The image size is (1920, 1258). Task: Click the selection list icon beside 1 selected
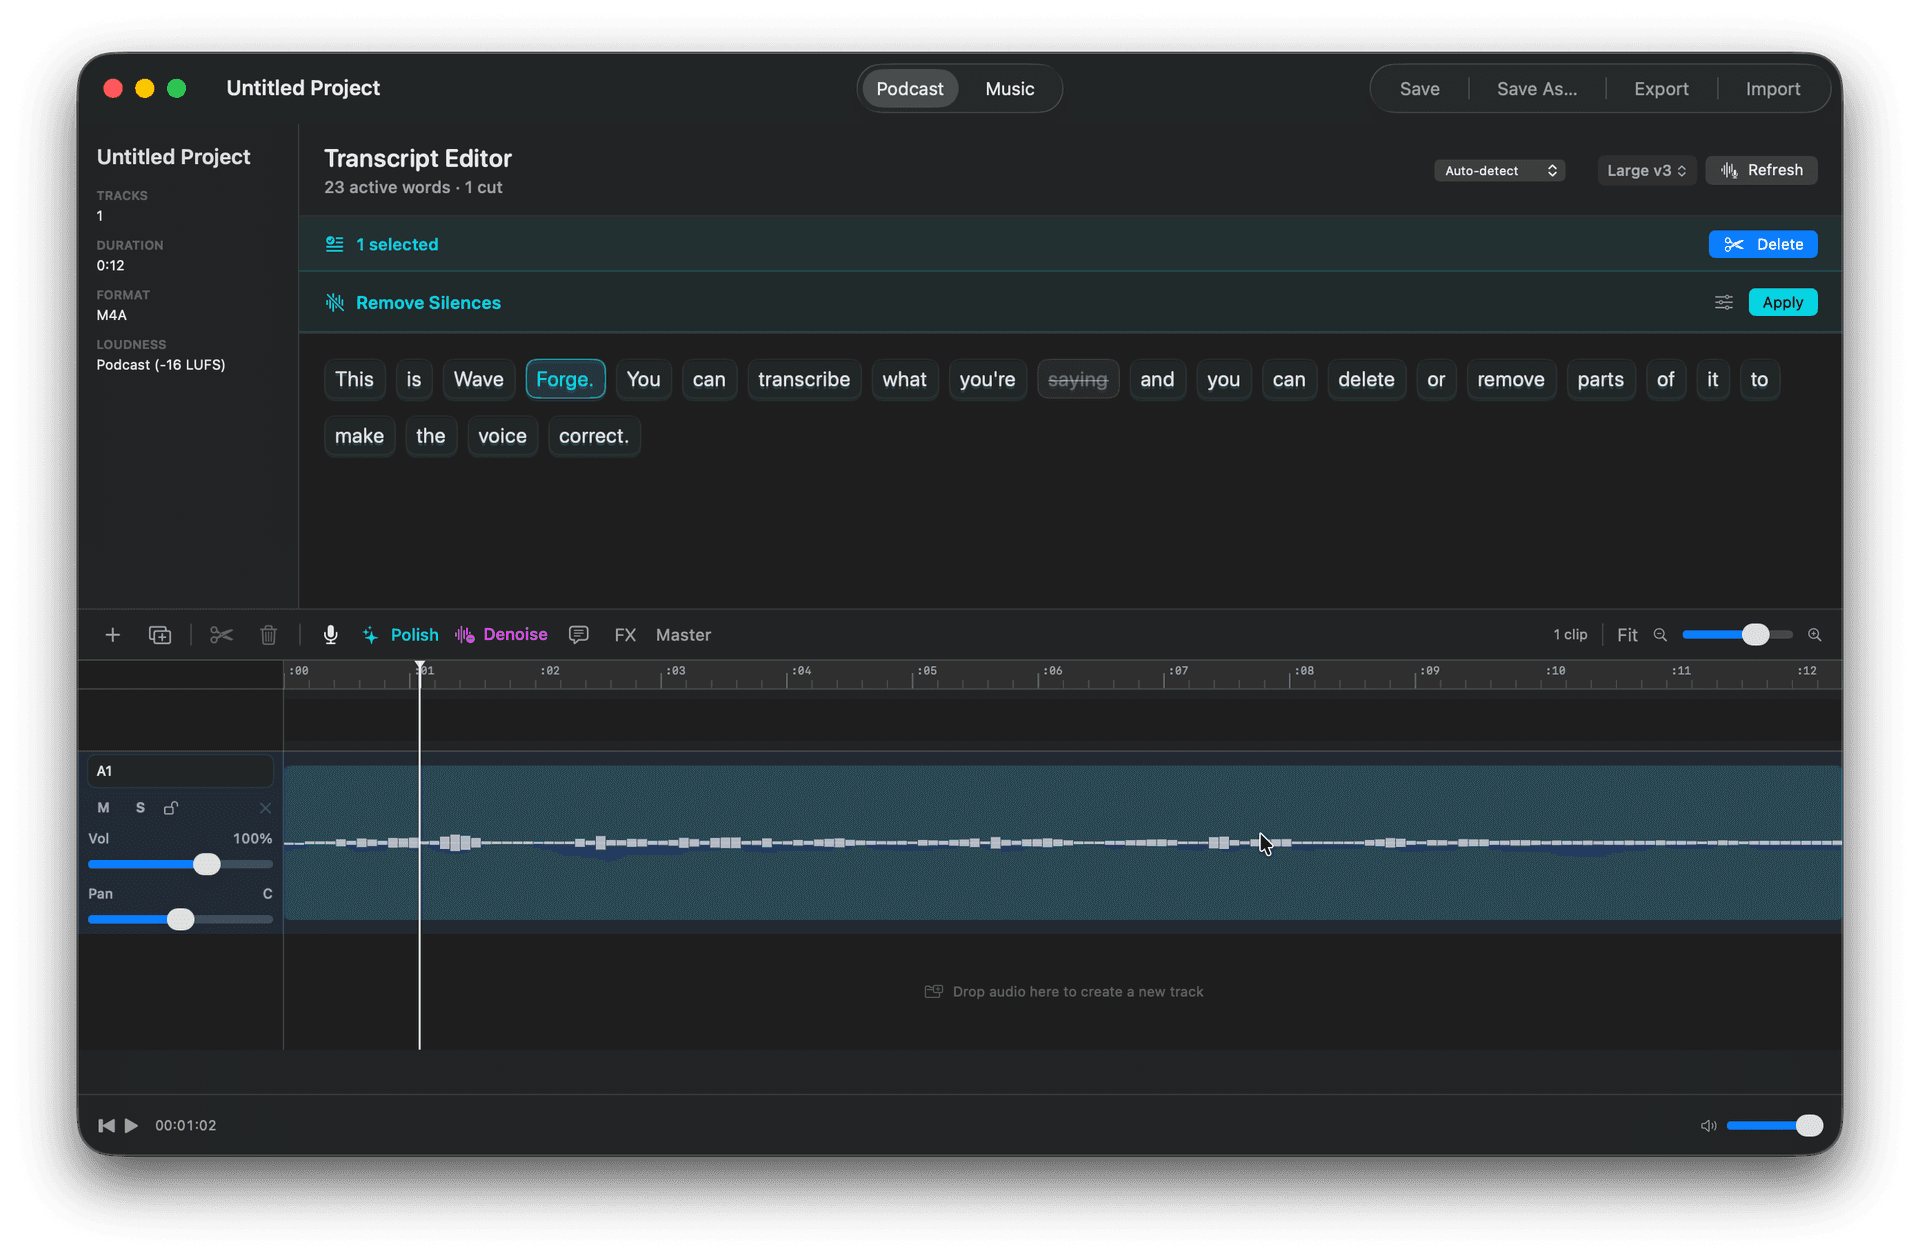tap(335, 245)
